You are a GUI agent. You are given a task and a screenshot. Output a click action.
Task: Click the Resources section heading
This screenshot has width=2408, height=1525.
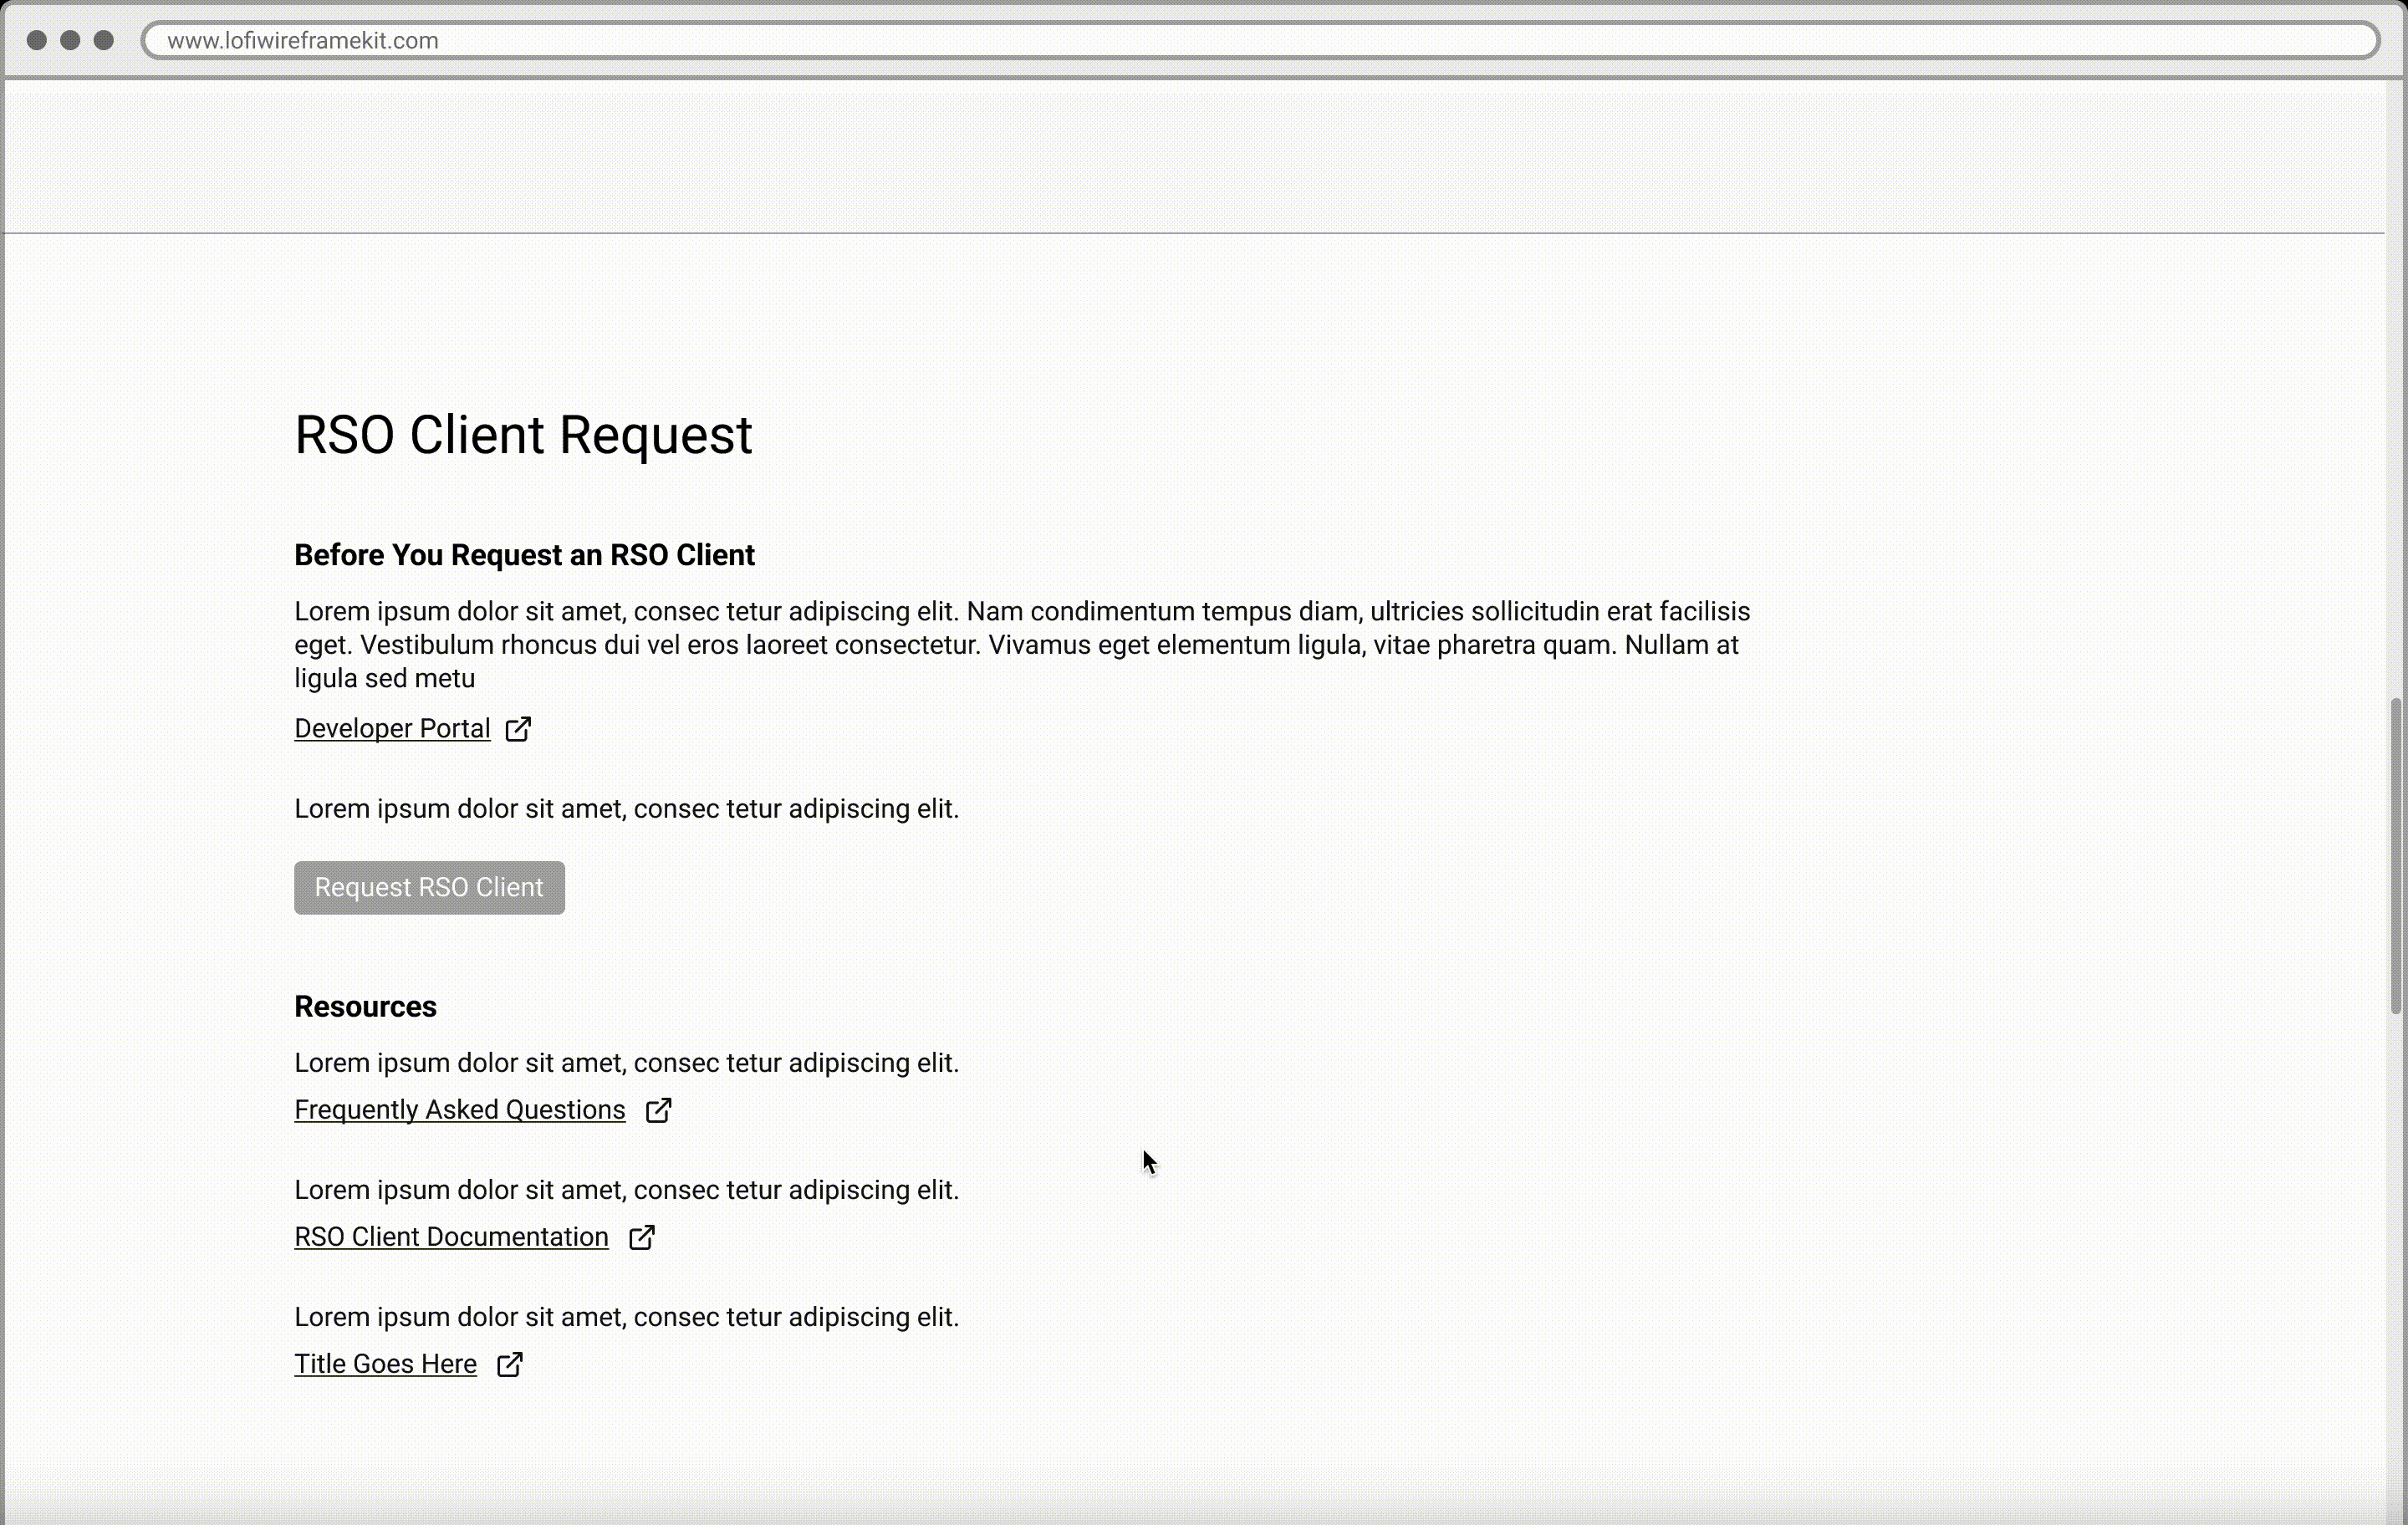(x=365, y=1007)
